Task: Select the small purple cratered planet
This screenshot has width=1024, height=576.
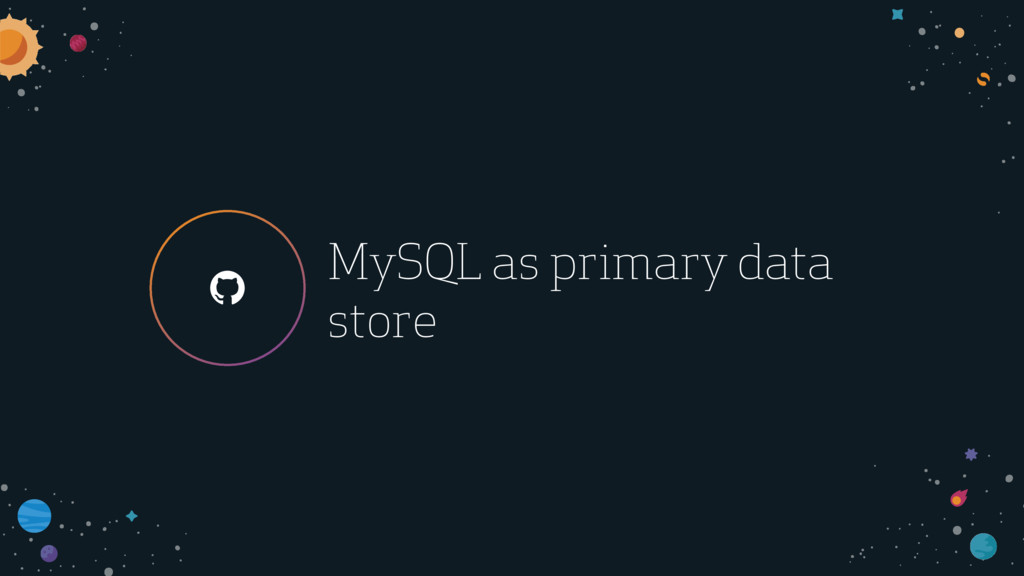Action: [49, 554]
